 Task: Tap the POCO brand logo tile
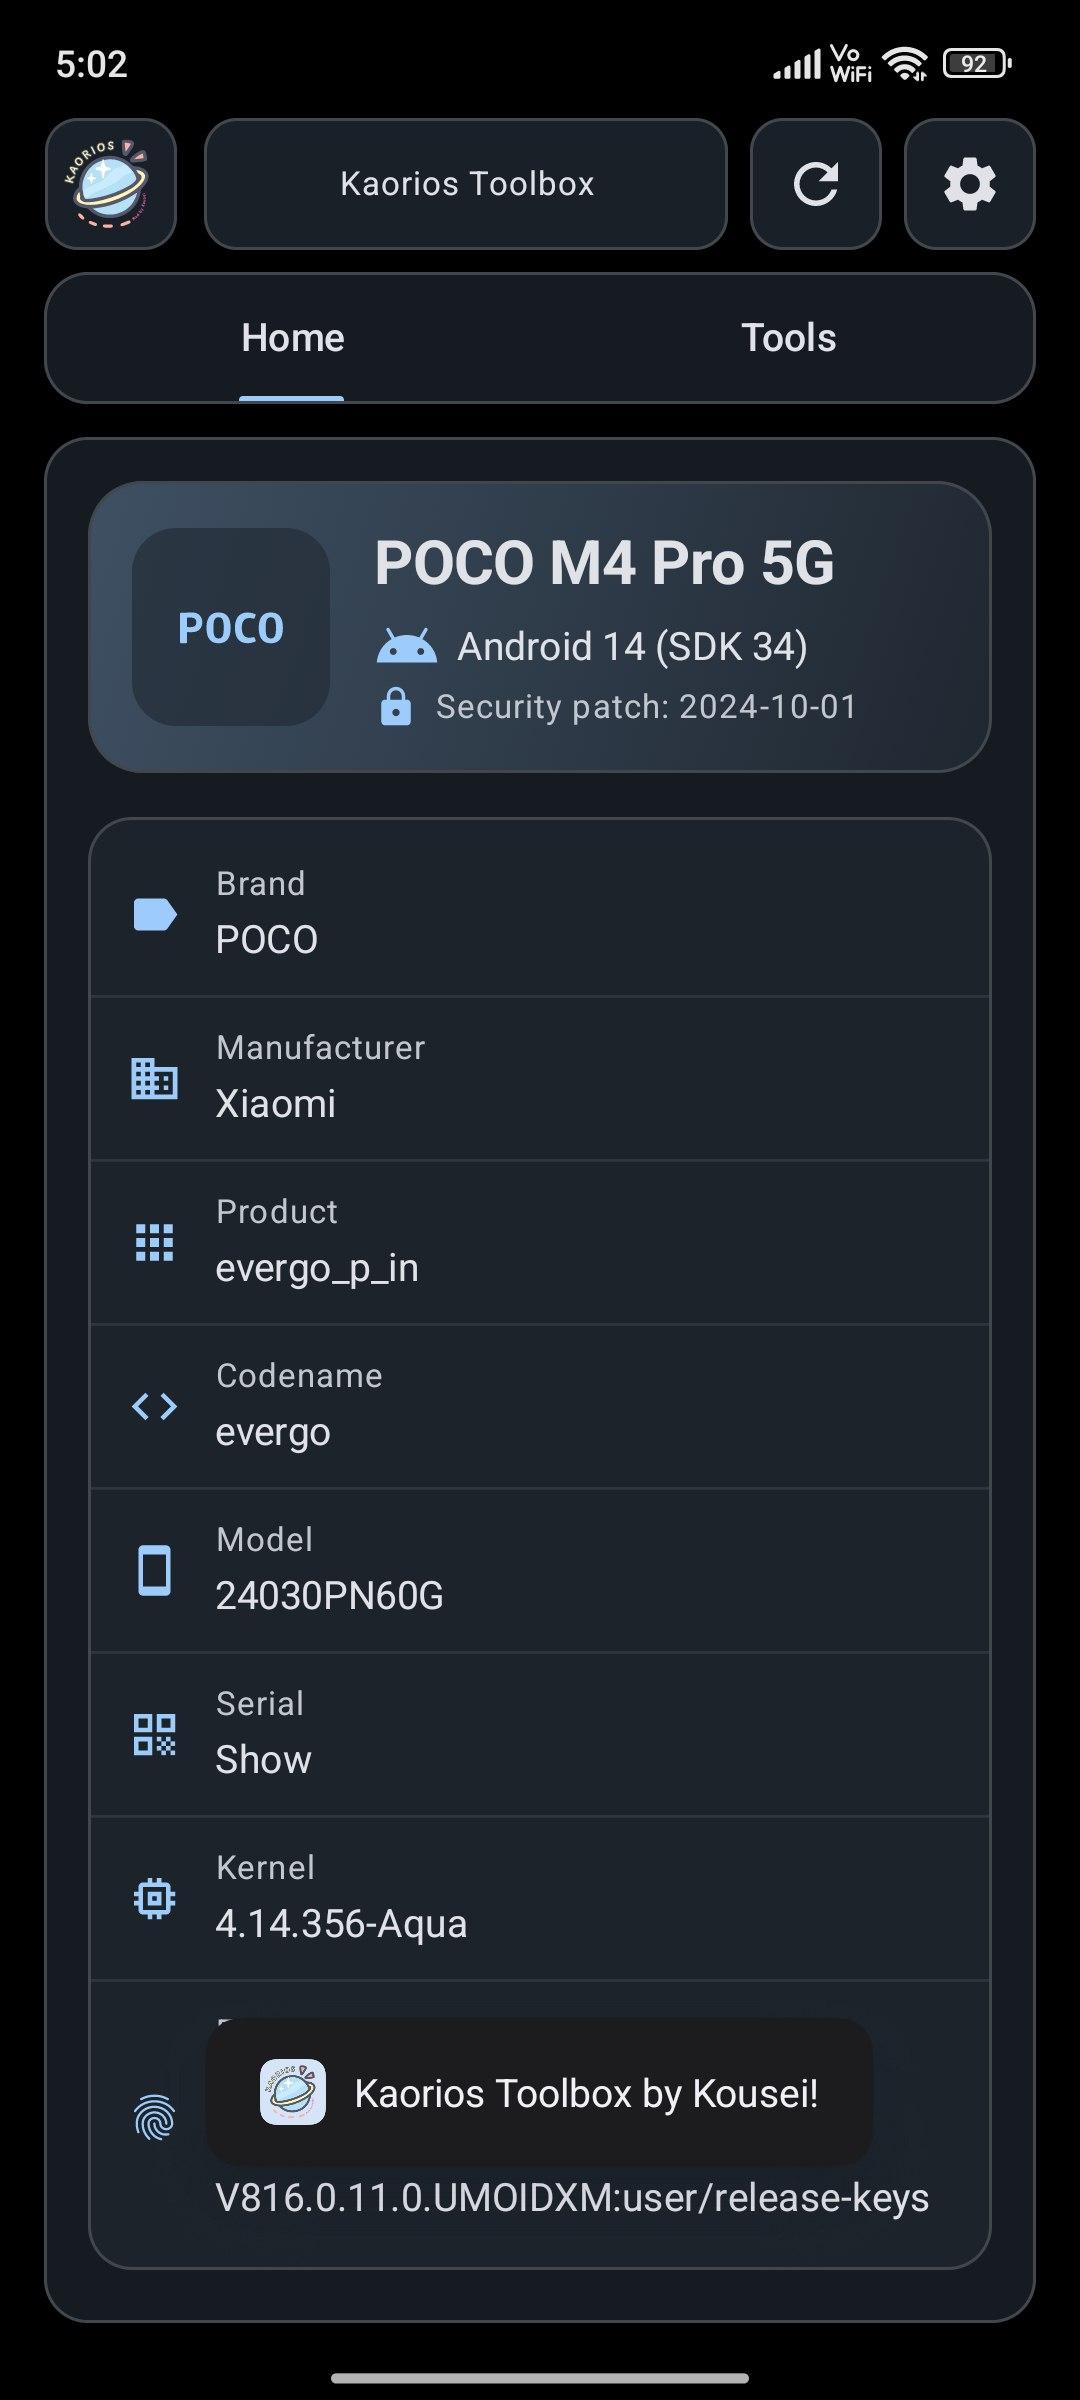pos(231,627)
